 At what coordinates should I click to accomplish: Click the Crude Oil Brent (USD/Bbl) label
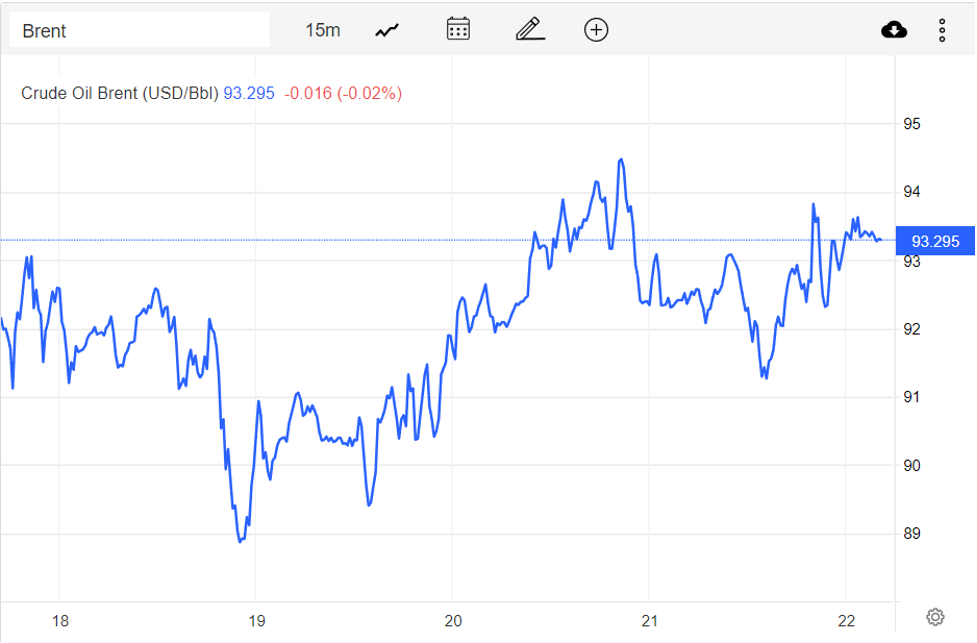pyautogui.click(x=119, y=93)
